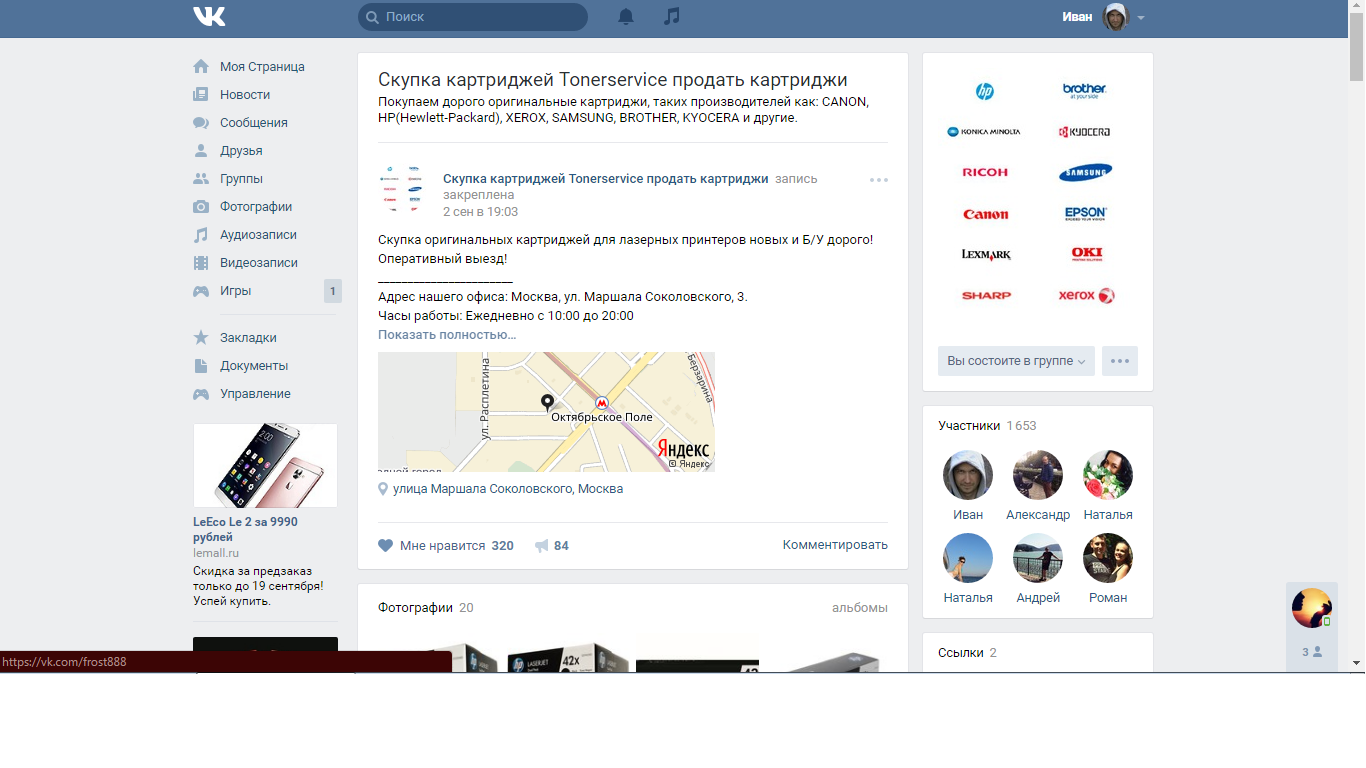Open photo альбомы link
Screen dimensions: 1366x768
coord(860,608)
